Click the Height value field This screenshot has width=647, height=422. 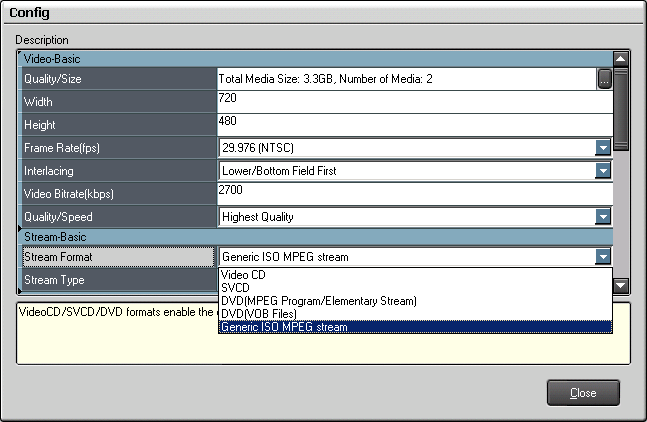pos(413,124)
